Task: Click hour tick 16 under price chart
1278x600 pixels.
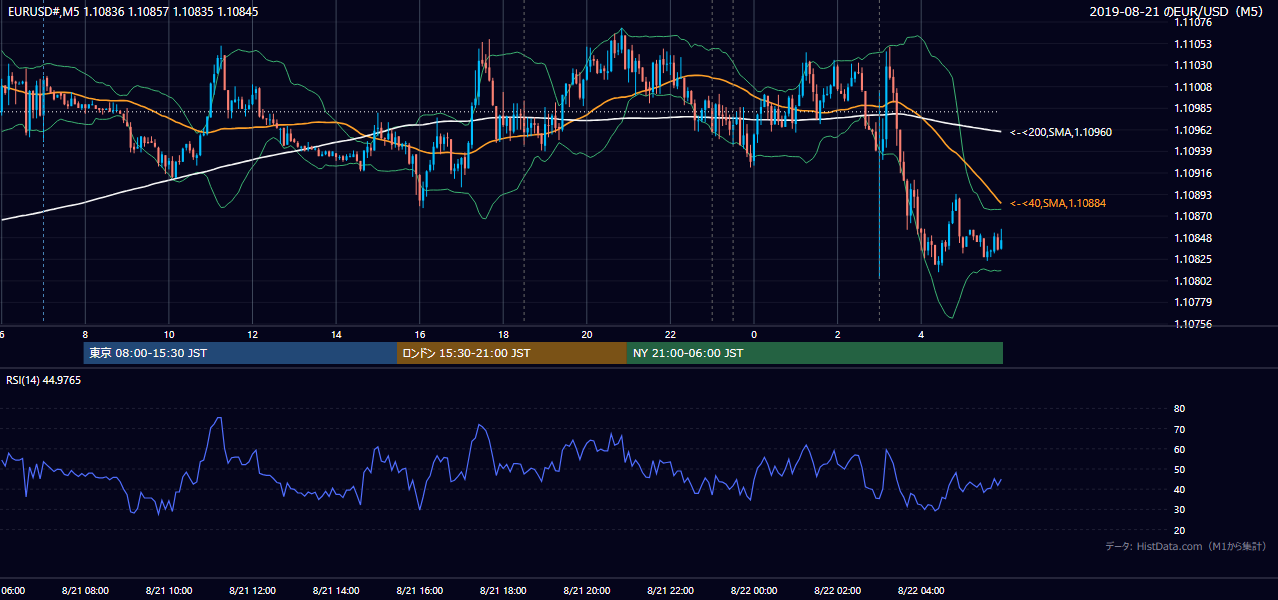Action: pyautogui.click(x=420, y=335)
